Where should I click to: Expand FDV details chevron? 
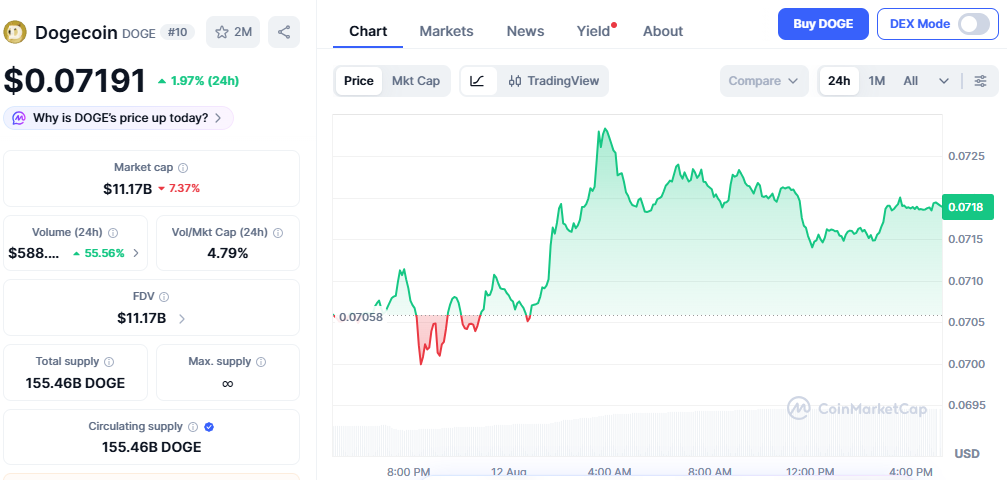[x=182, y=318]
